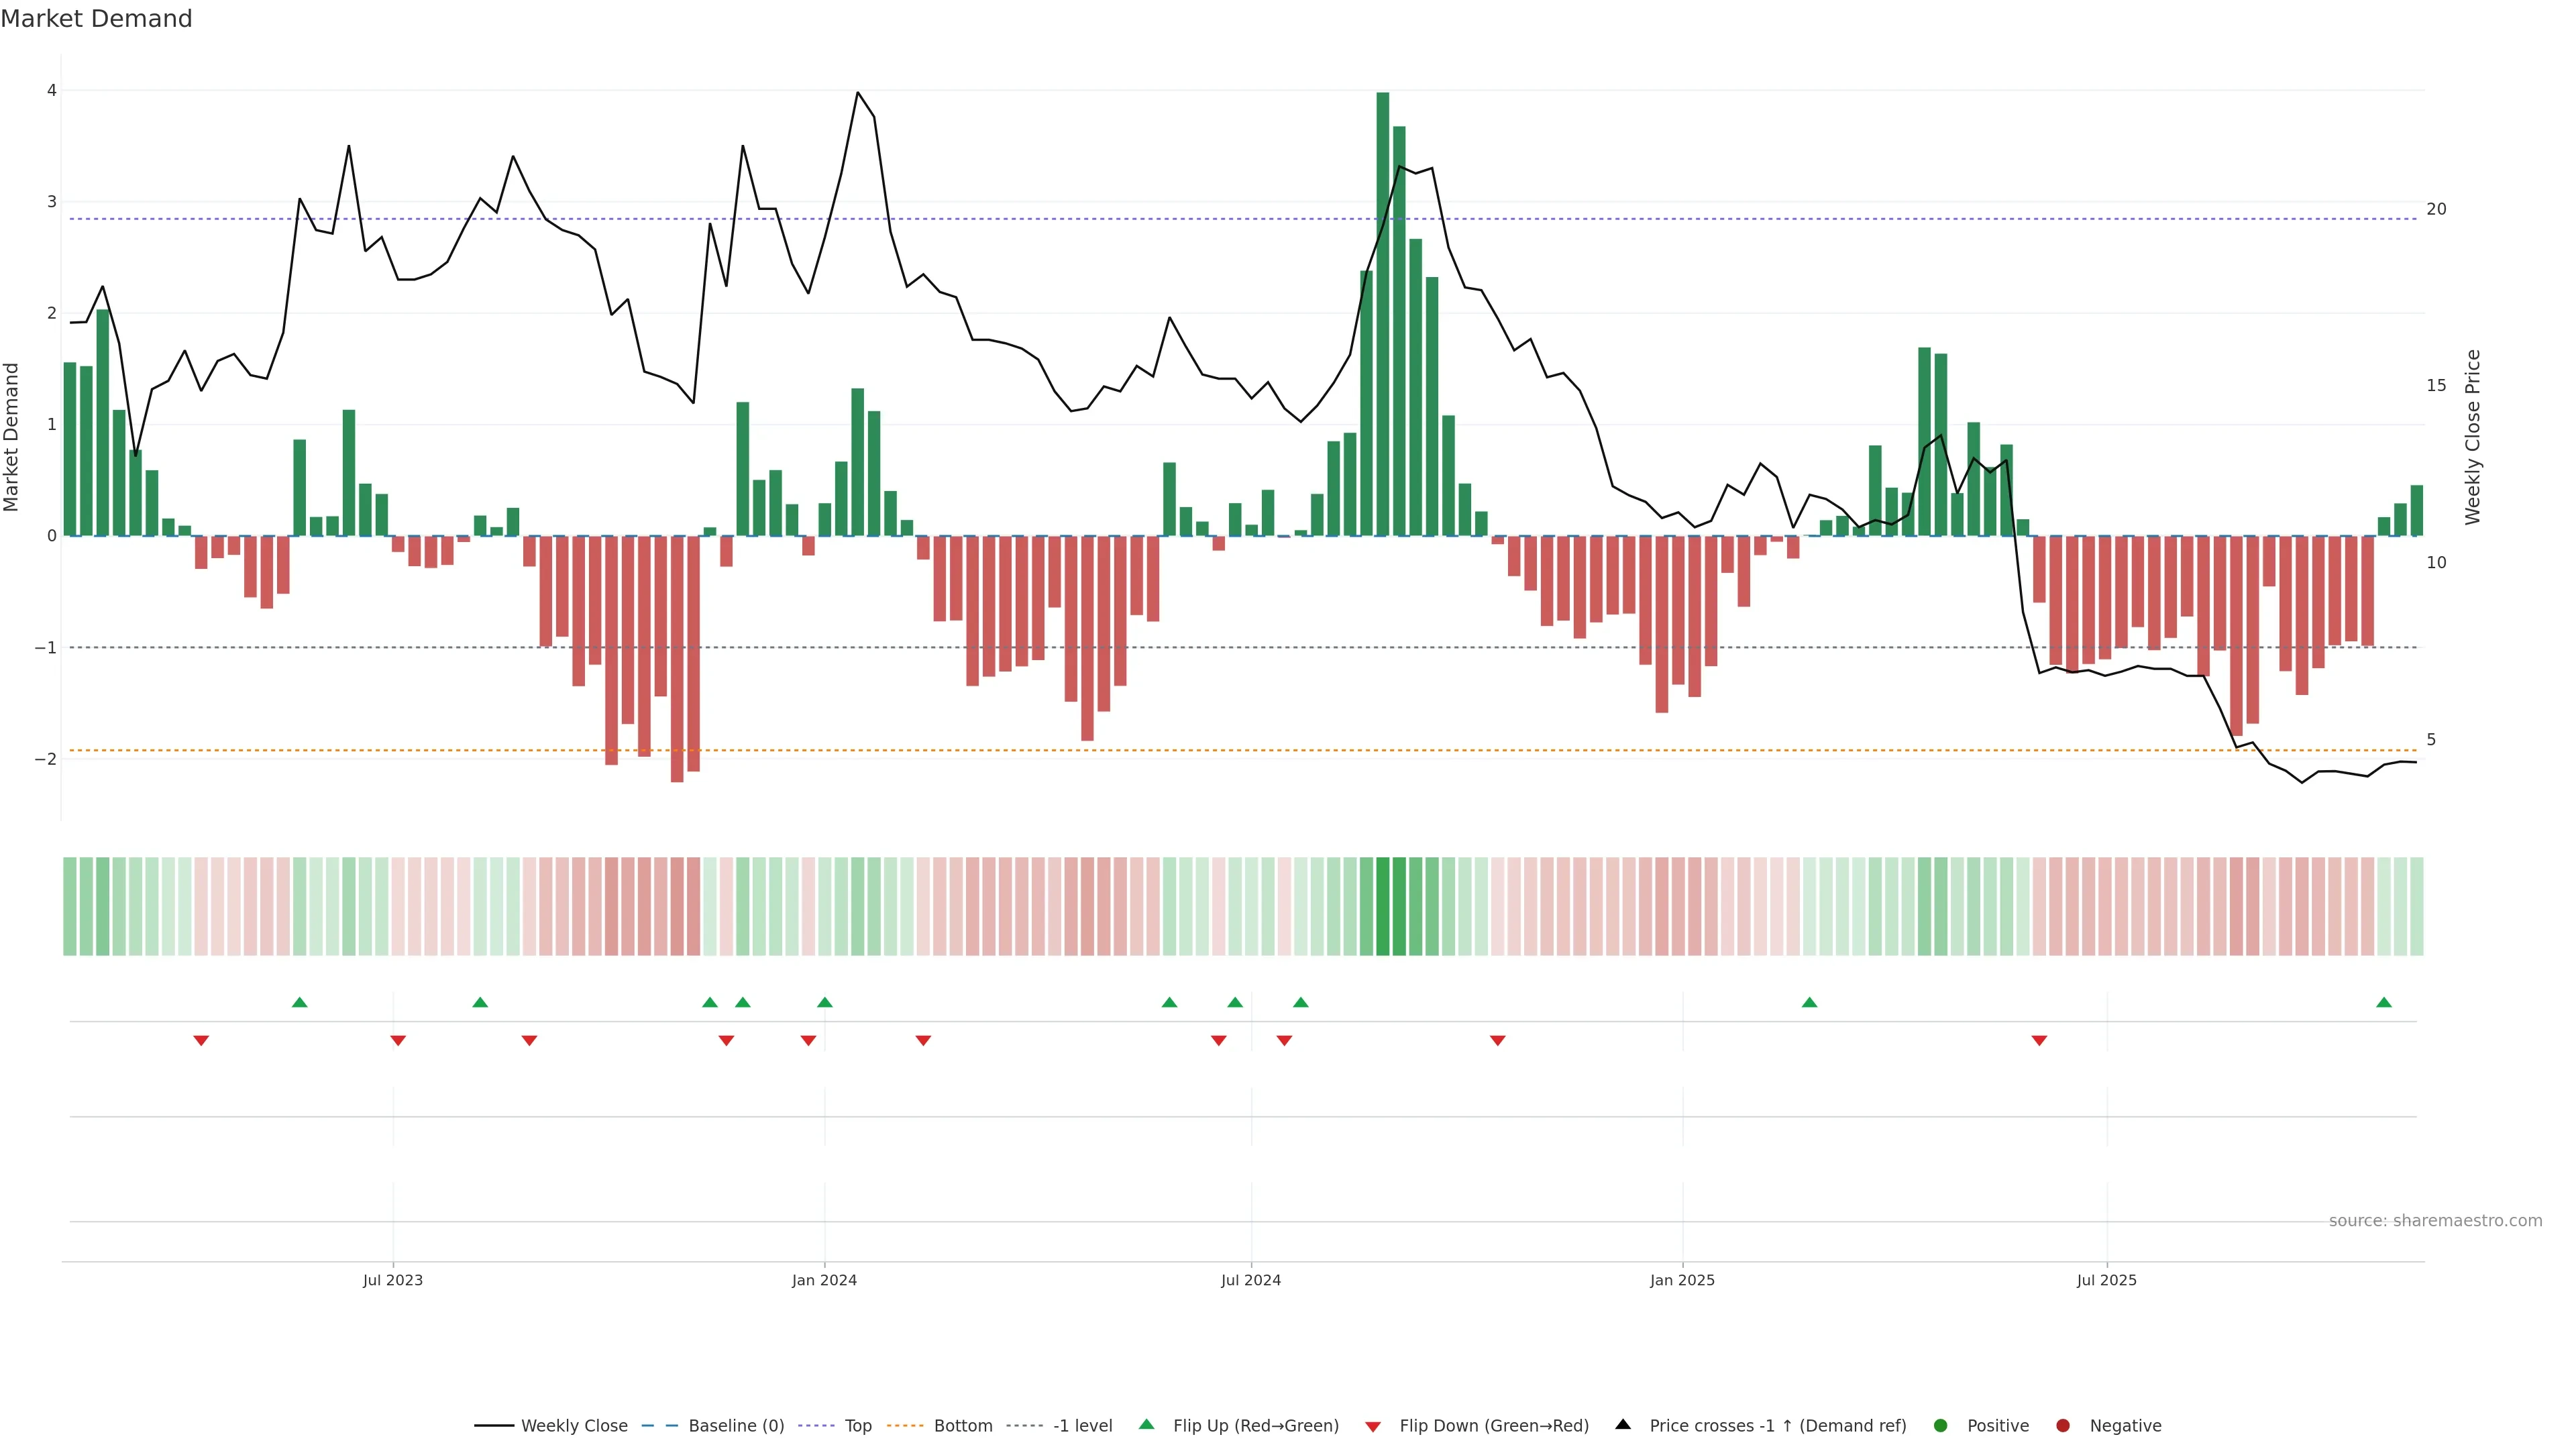
Task: Click the black triangle Price crosses legend icon
Action: tap(1623, 1424)
